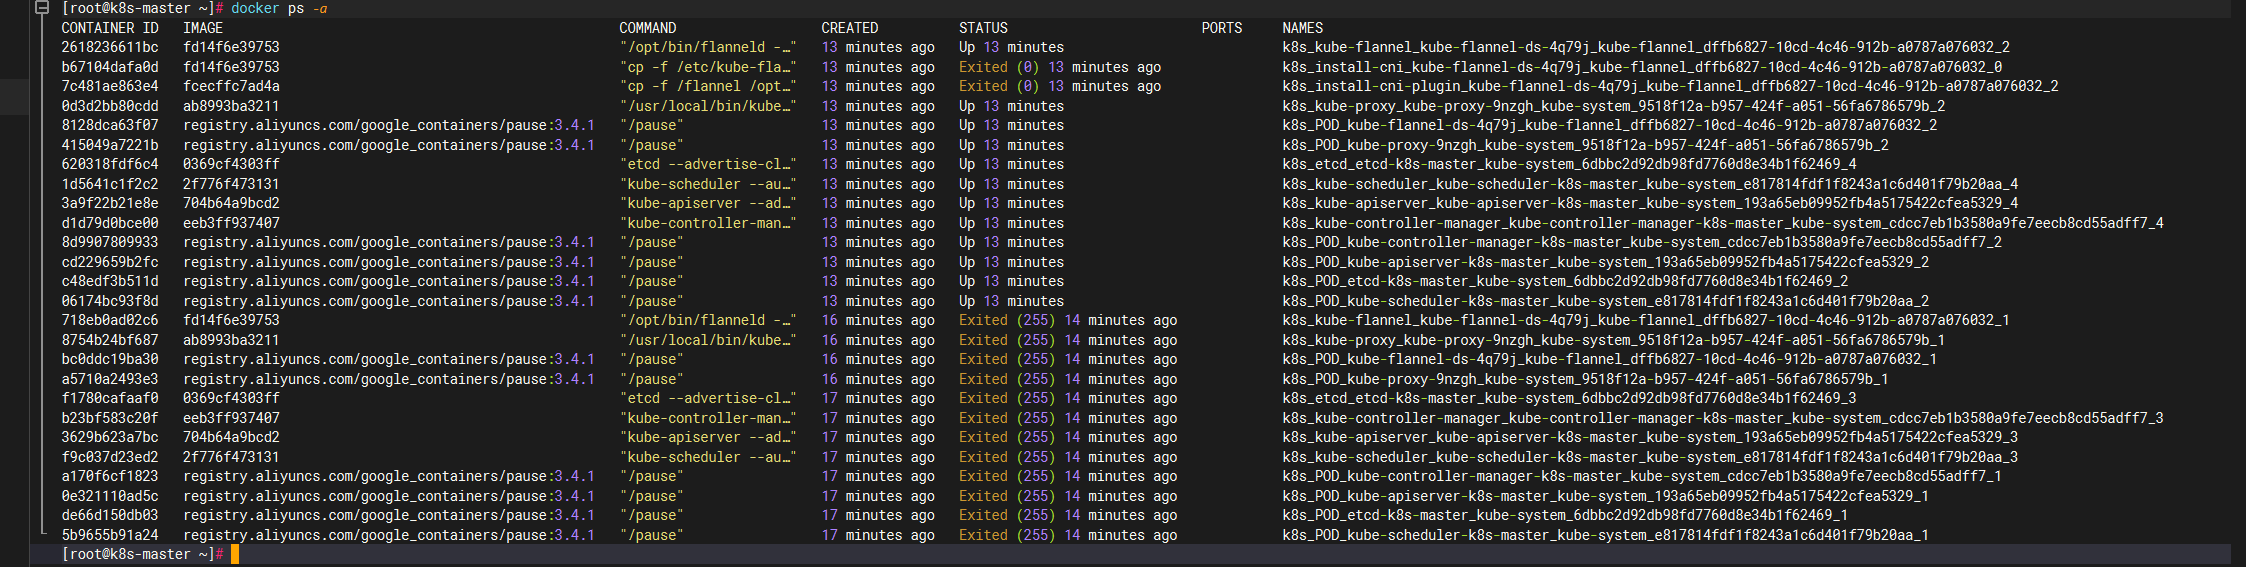Viewport: 2246px width, 567px height.
Task: Click container ID f1780cafaaf0 in exited etcd row
Action: (110, 398)
